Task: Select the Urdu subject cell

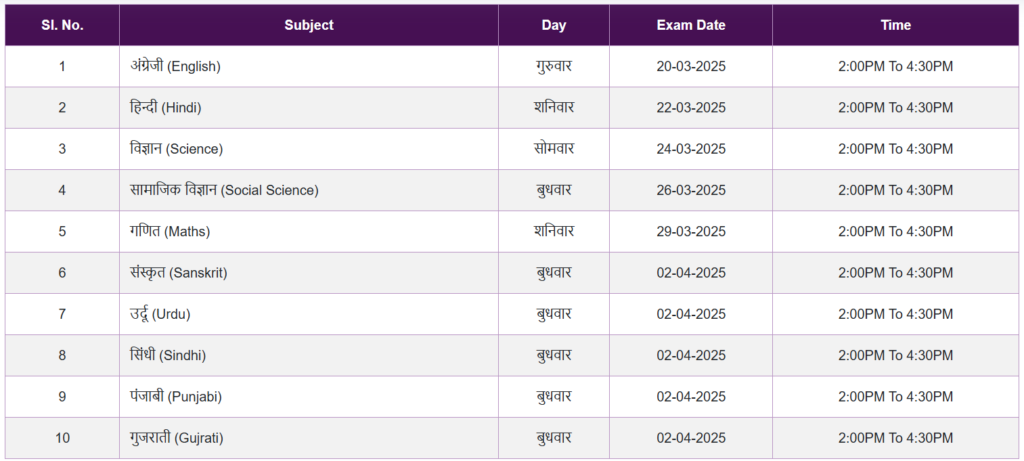Action: click(x=309, y=314)
